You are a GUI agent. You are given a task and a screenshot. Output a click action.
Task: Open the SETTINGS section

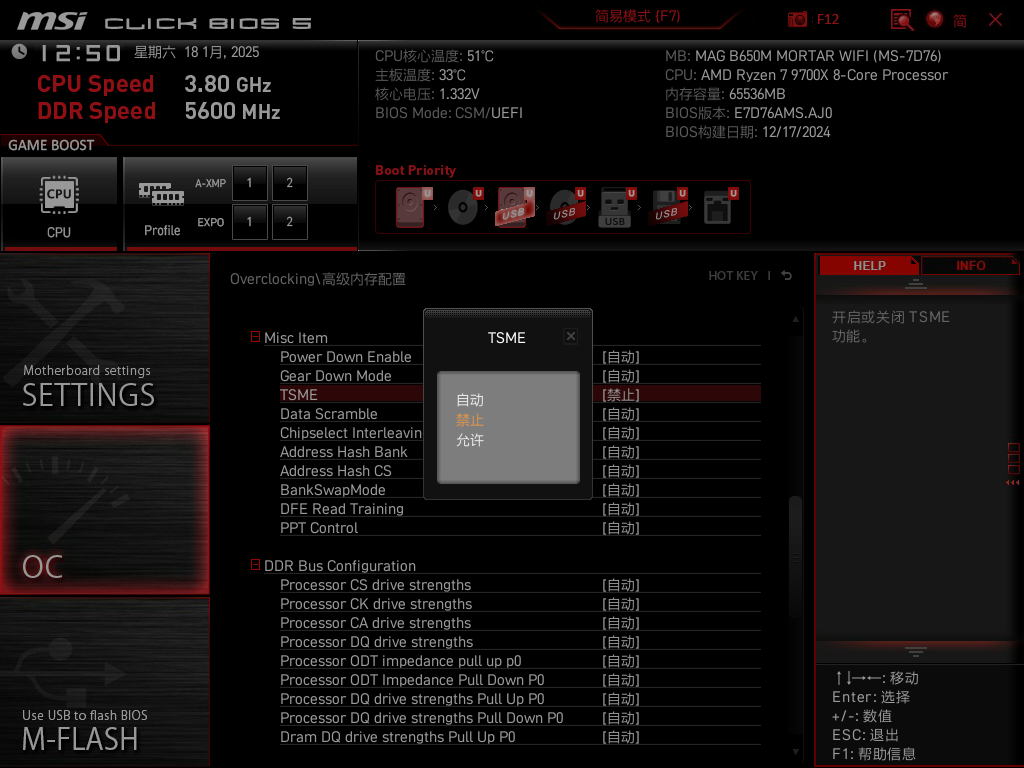click(x=104, y=338)
